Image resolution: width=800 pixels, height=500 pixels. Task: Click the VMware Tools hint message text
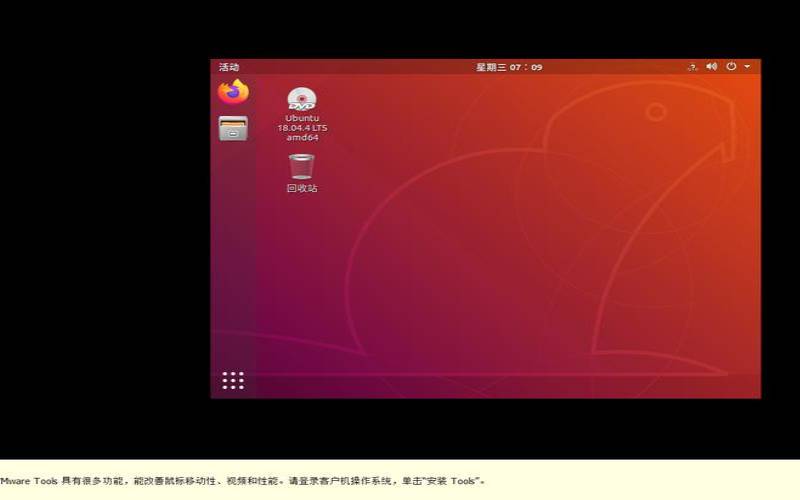point(242,481)
